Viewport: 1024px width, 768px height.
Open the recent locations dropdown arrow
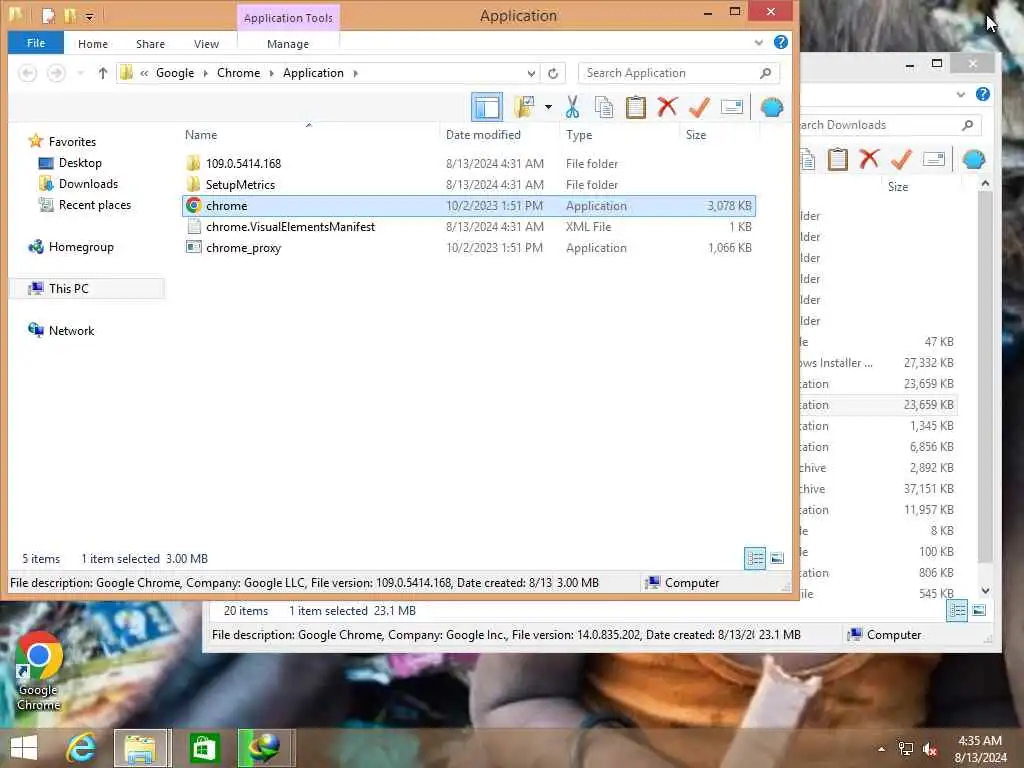[80, 73]
